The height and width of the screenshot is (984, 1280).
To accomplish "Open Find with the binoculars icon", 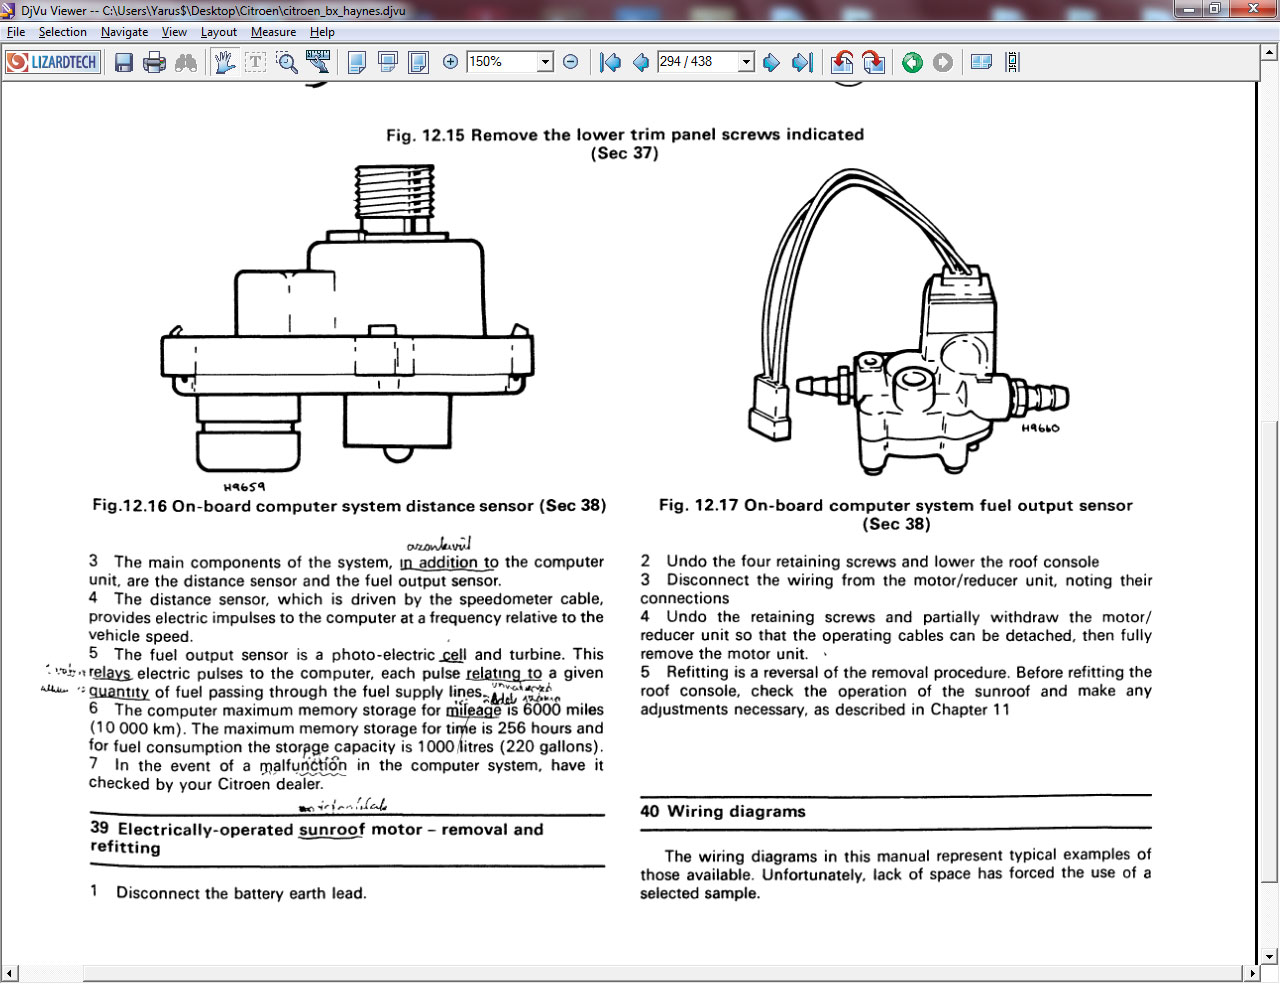I will pyautogui.click(x=186, y=62).
